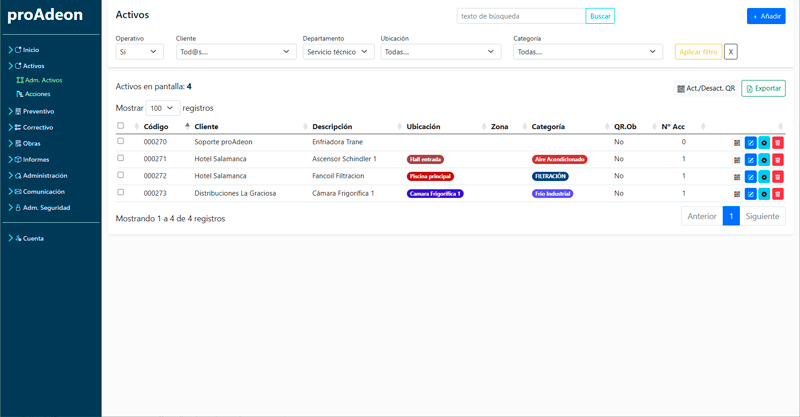Screen dimensions: 800x417
Task: Open the Cliente filter dropdown
Action: tap(236, 52)
